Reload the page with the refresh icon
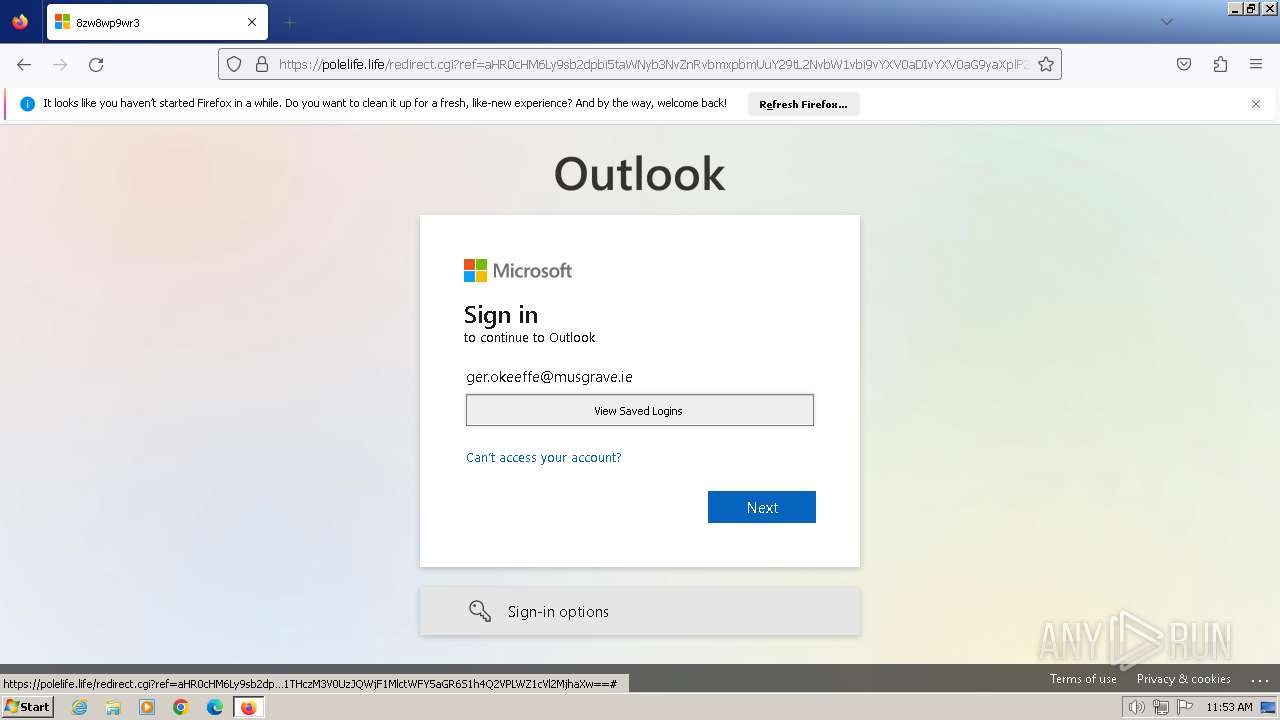This screenshot has width=1280, height=720. 96,64
